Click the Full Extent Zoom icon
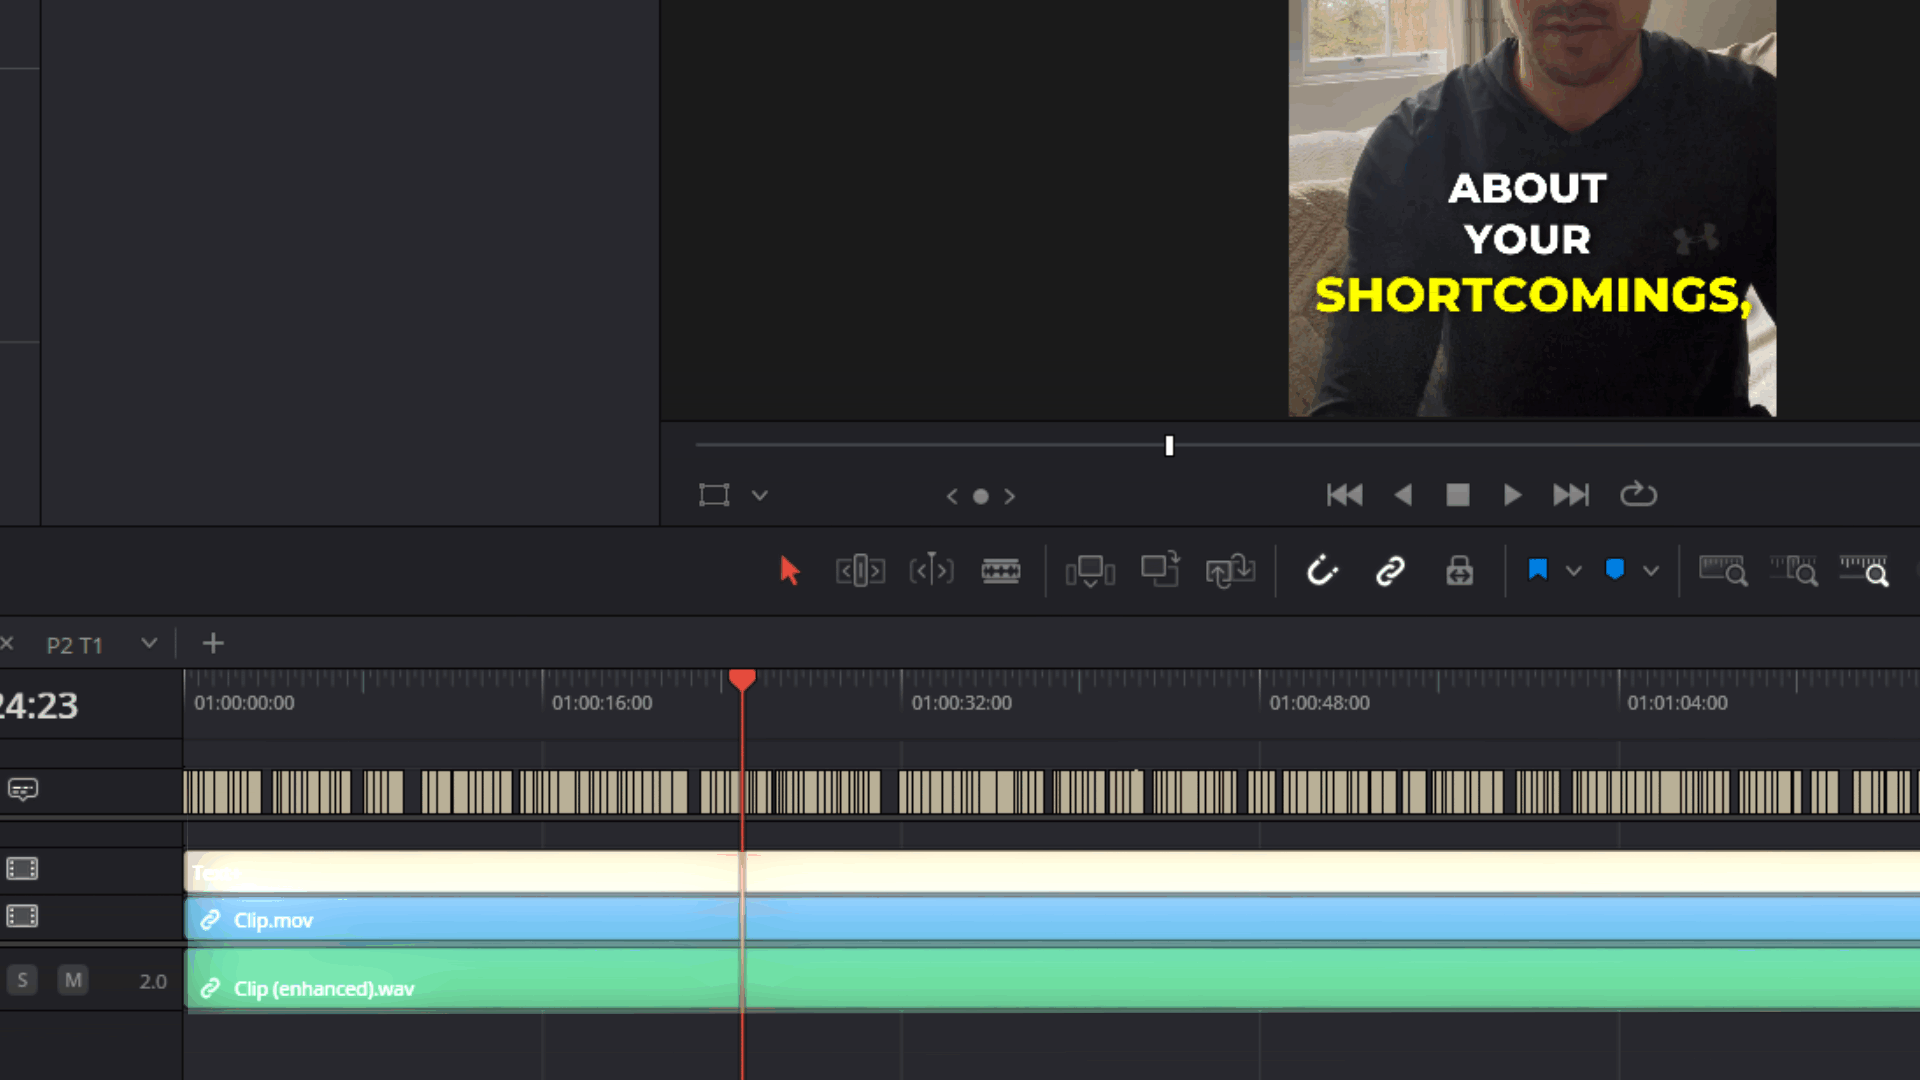This screenshot has height=1080, width=1920. coord(1723,571)
